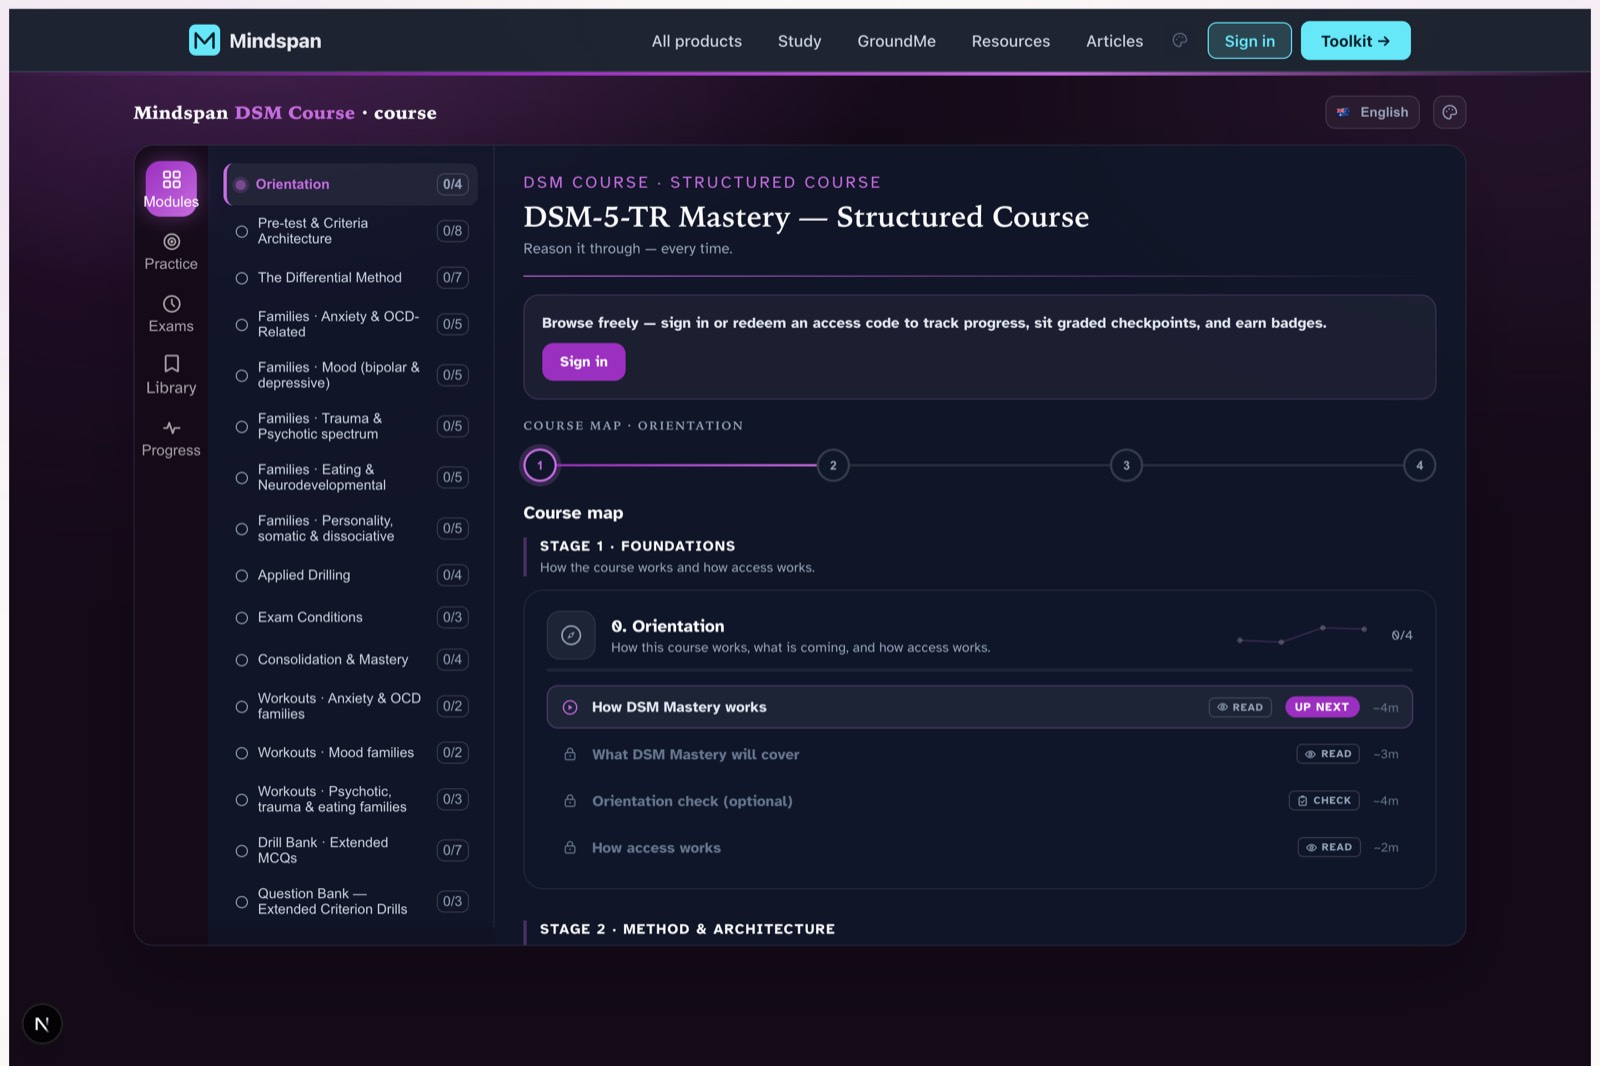Click the Next.js dev tools badge
The width and height of the screenshot is (1600, 1066).
coord(42,1024)
